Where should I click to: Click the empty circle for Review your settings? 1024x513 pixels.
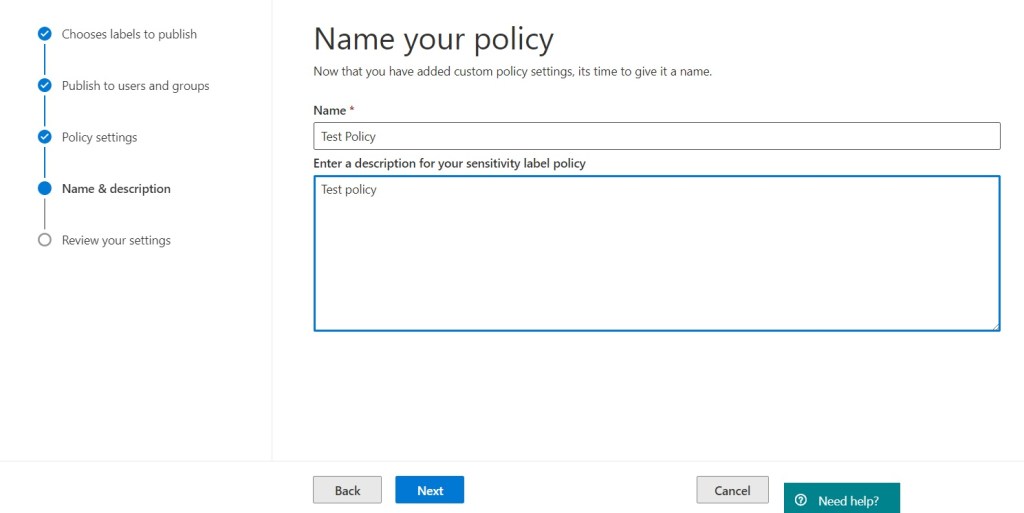click(44, 240)
